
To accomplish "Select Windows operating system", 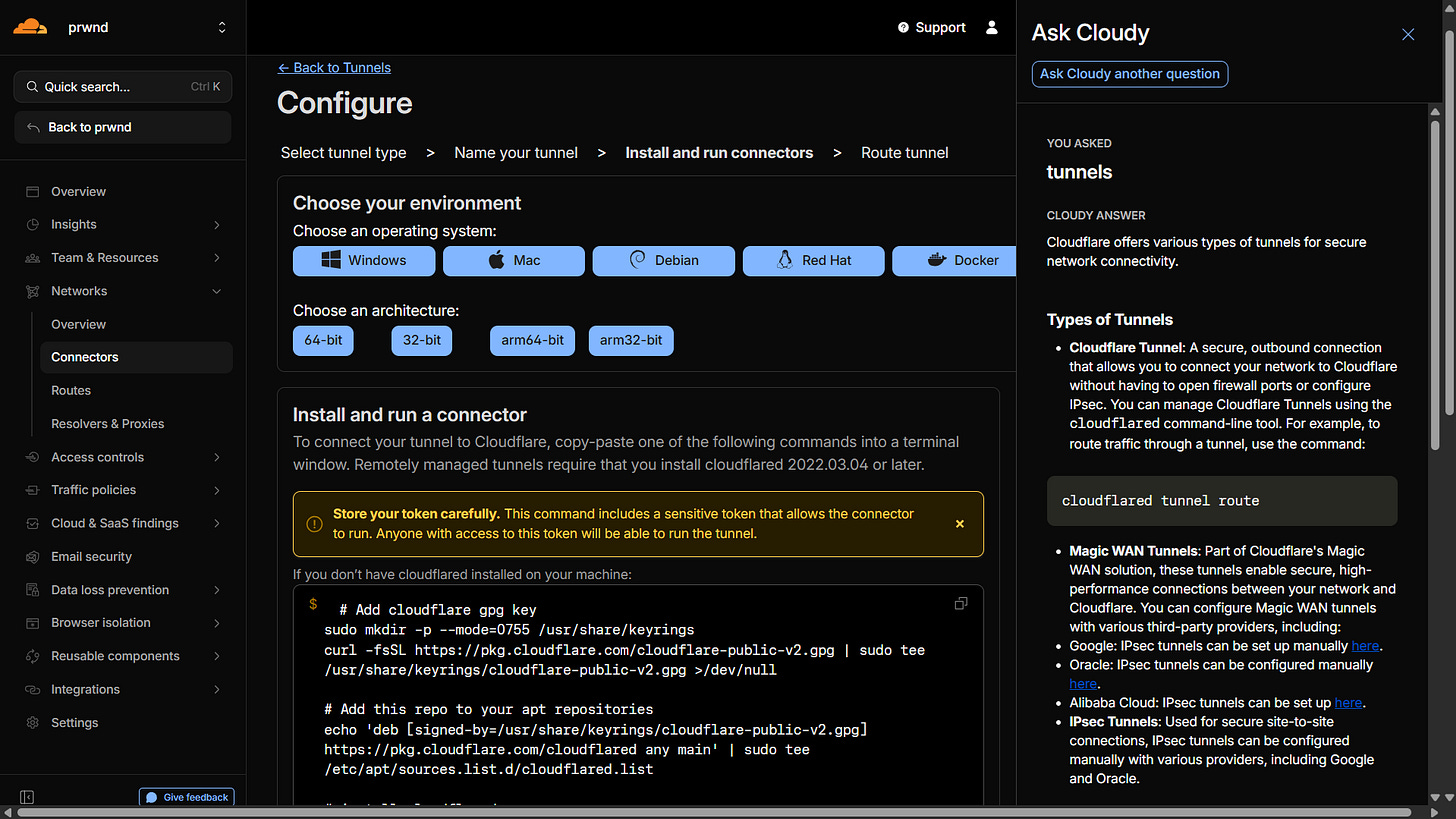I will 364,260.
